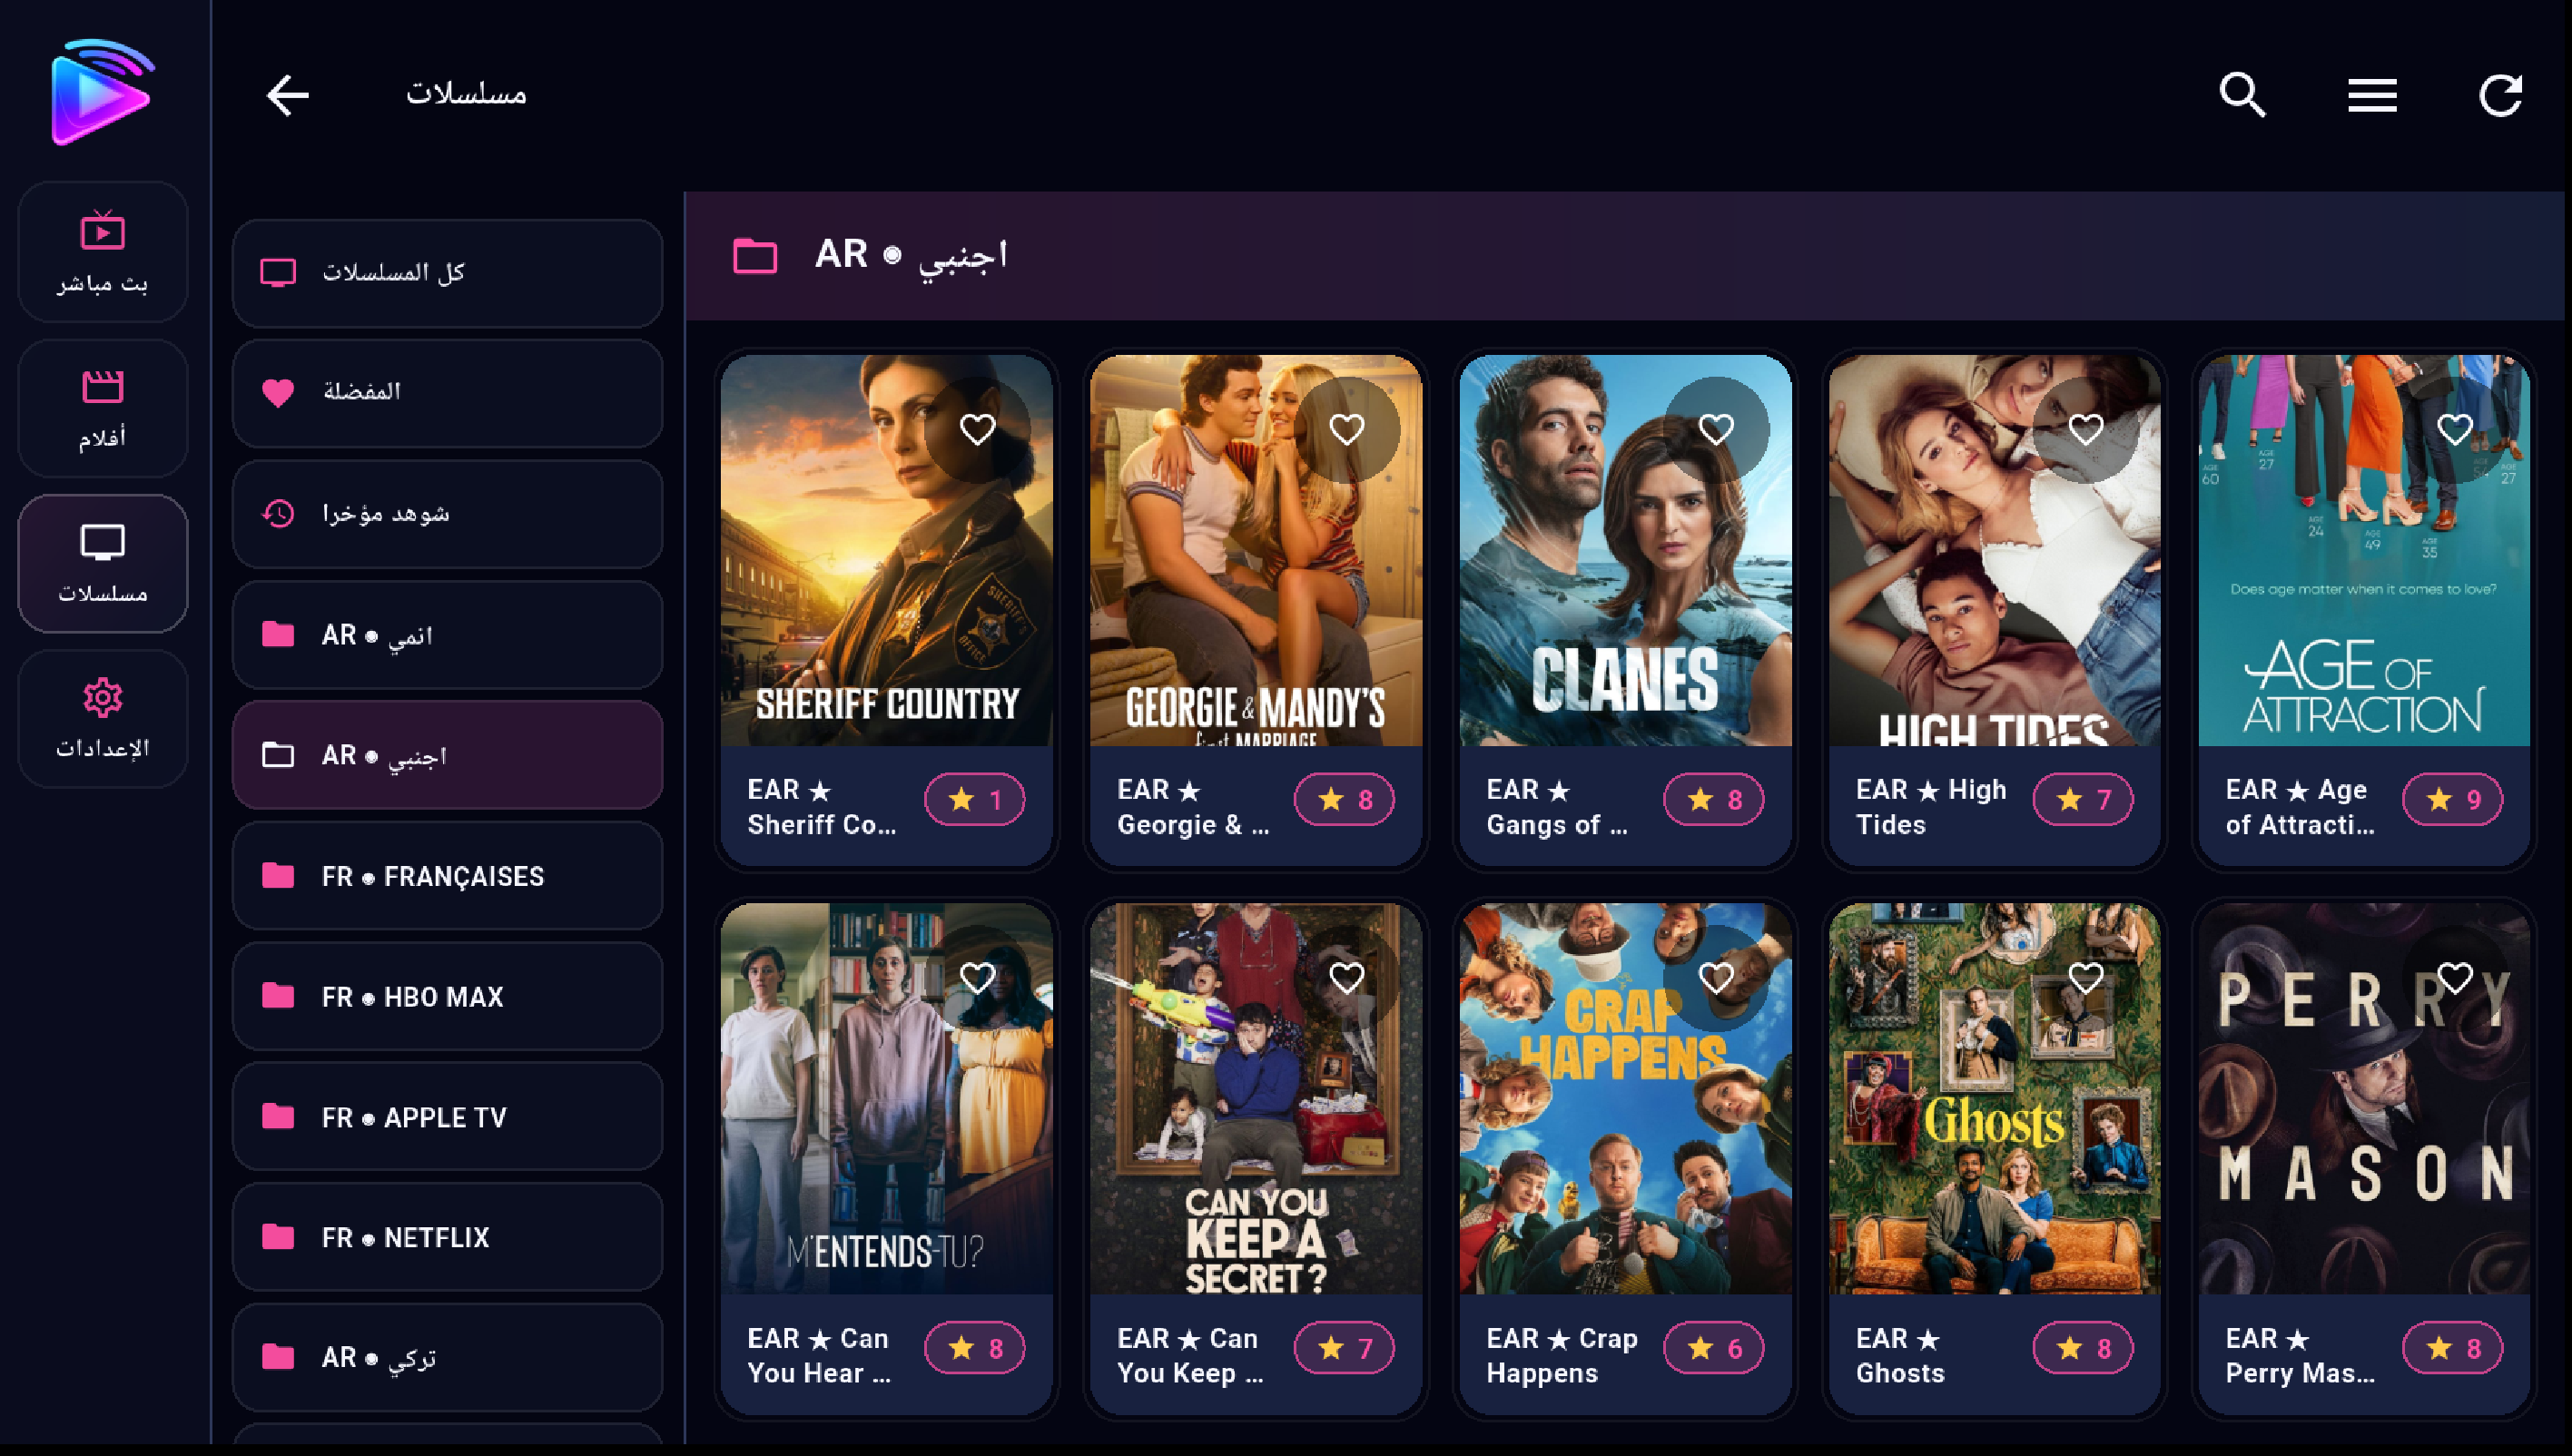Open the hamburger menu icon

click(2372, 96)
